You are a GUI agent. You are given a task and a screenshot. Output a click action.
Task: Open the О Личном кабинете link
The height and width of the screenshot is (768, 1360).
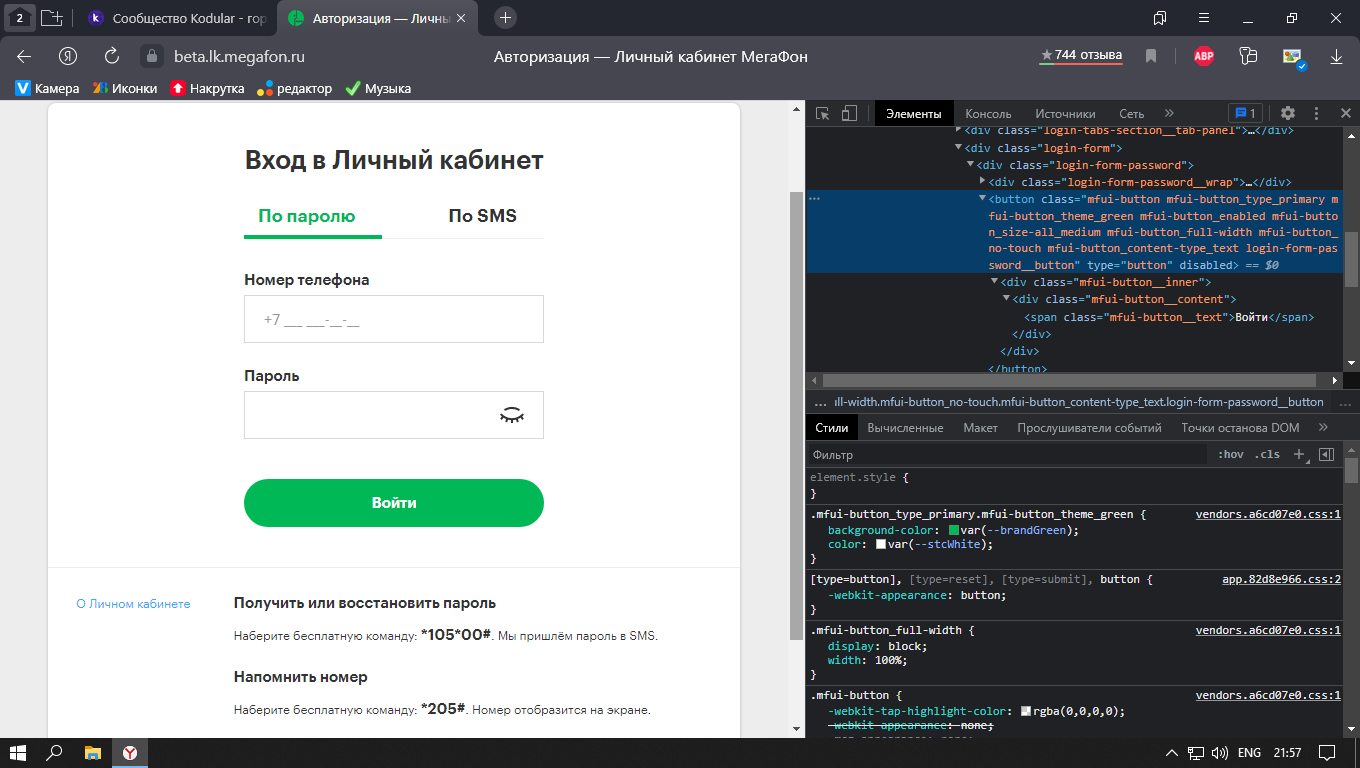click(x=133, y=604)
